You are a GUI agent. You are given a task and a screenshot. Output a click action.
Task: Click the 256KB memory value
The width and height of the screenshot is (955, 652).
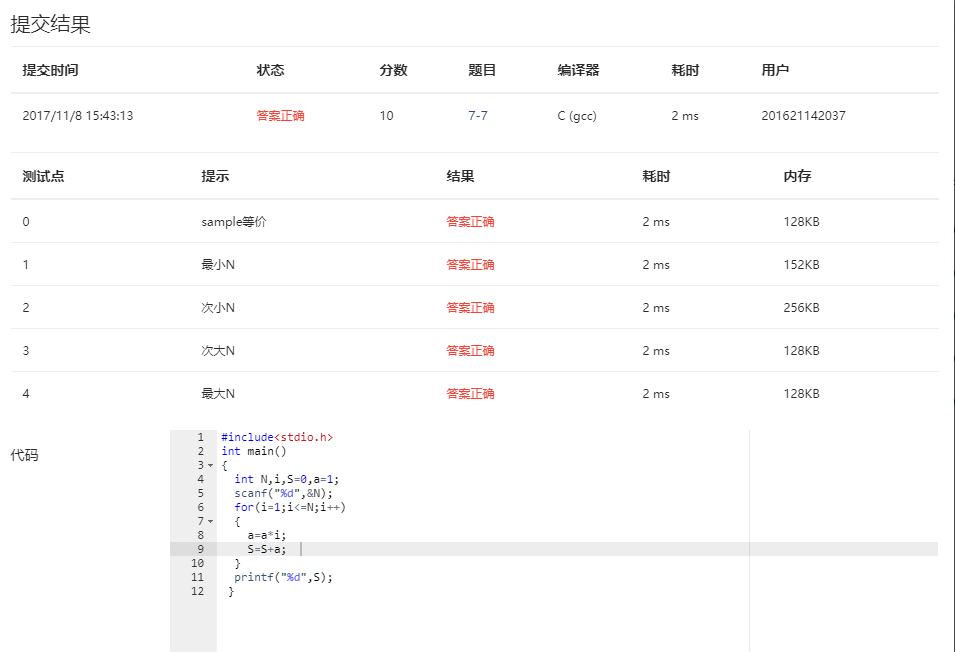tap(802, 307)
